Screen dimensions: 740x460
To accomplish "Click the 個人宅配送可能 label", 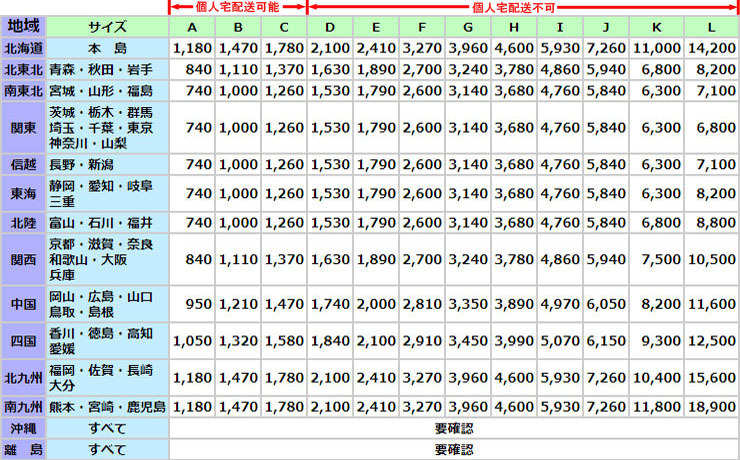I will point(238,7).
